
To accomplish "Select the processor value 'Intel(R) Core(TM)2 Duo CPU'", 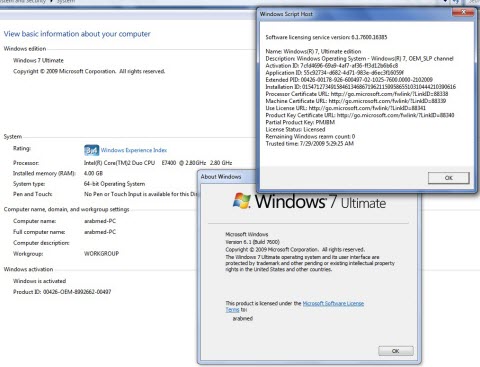I will (119, 163).
